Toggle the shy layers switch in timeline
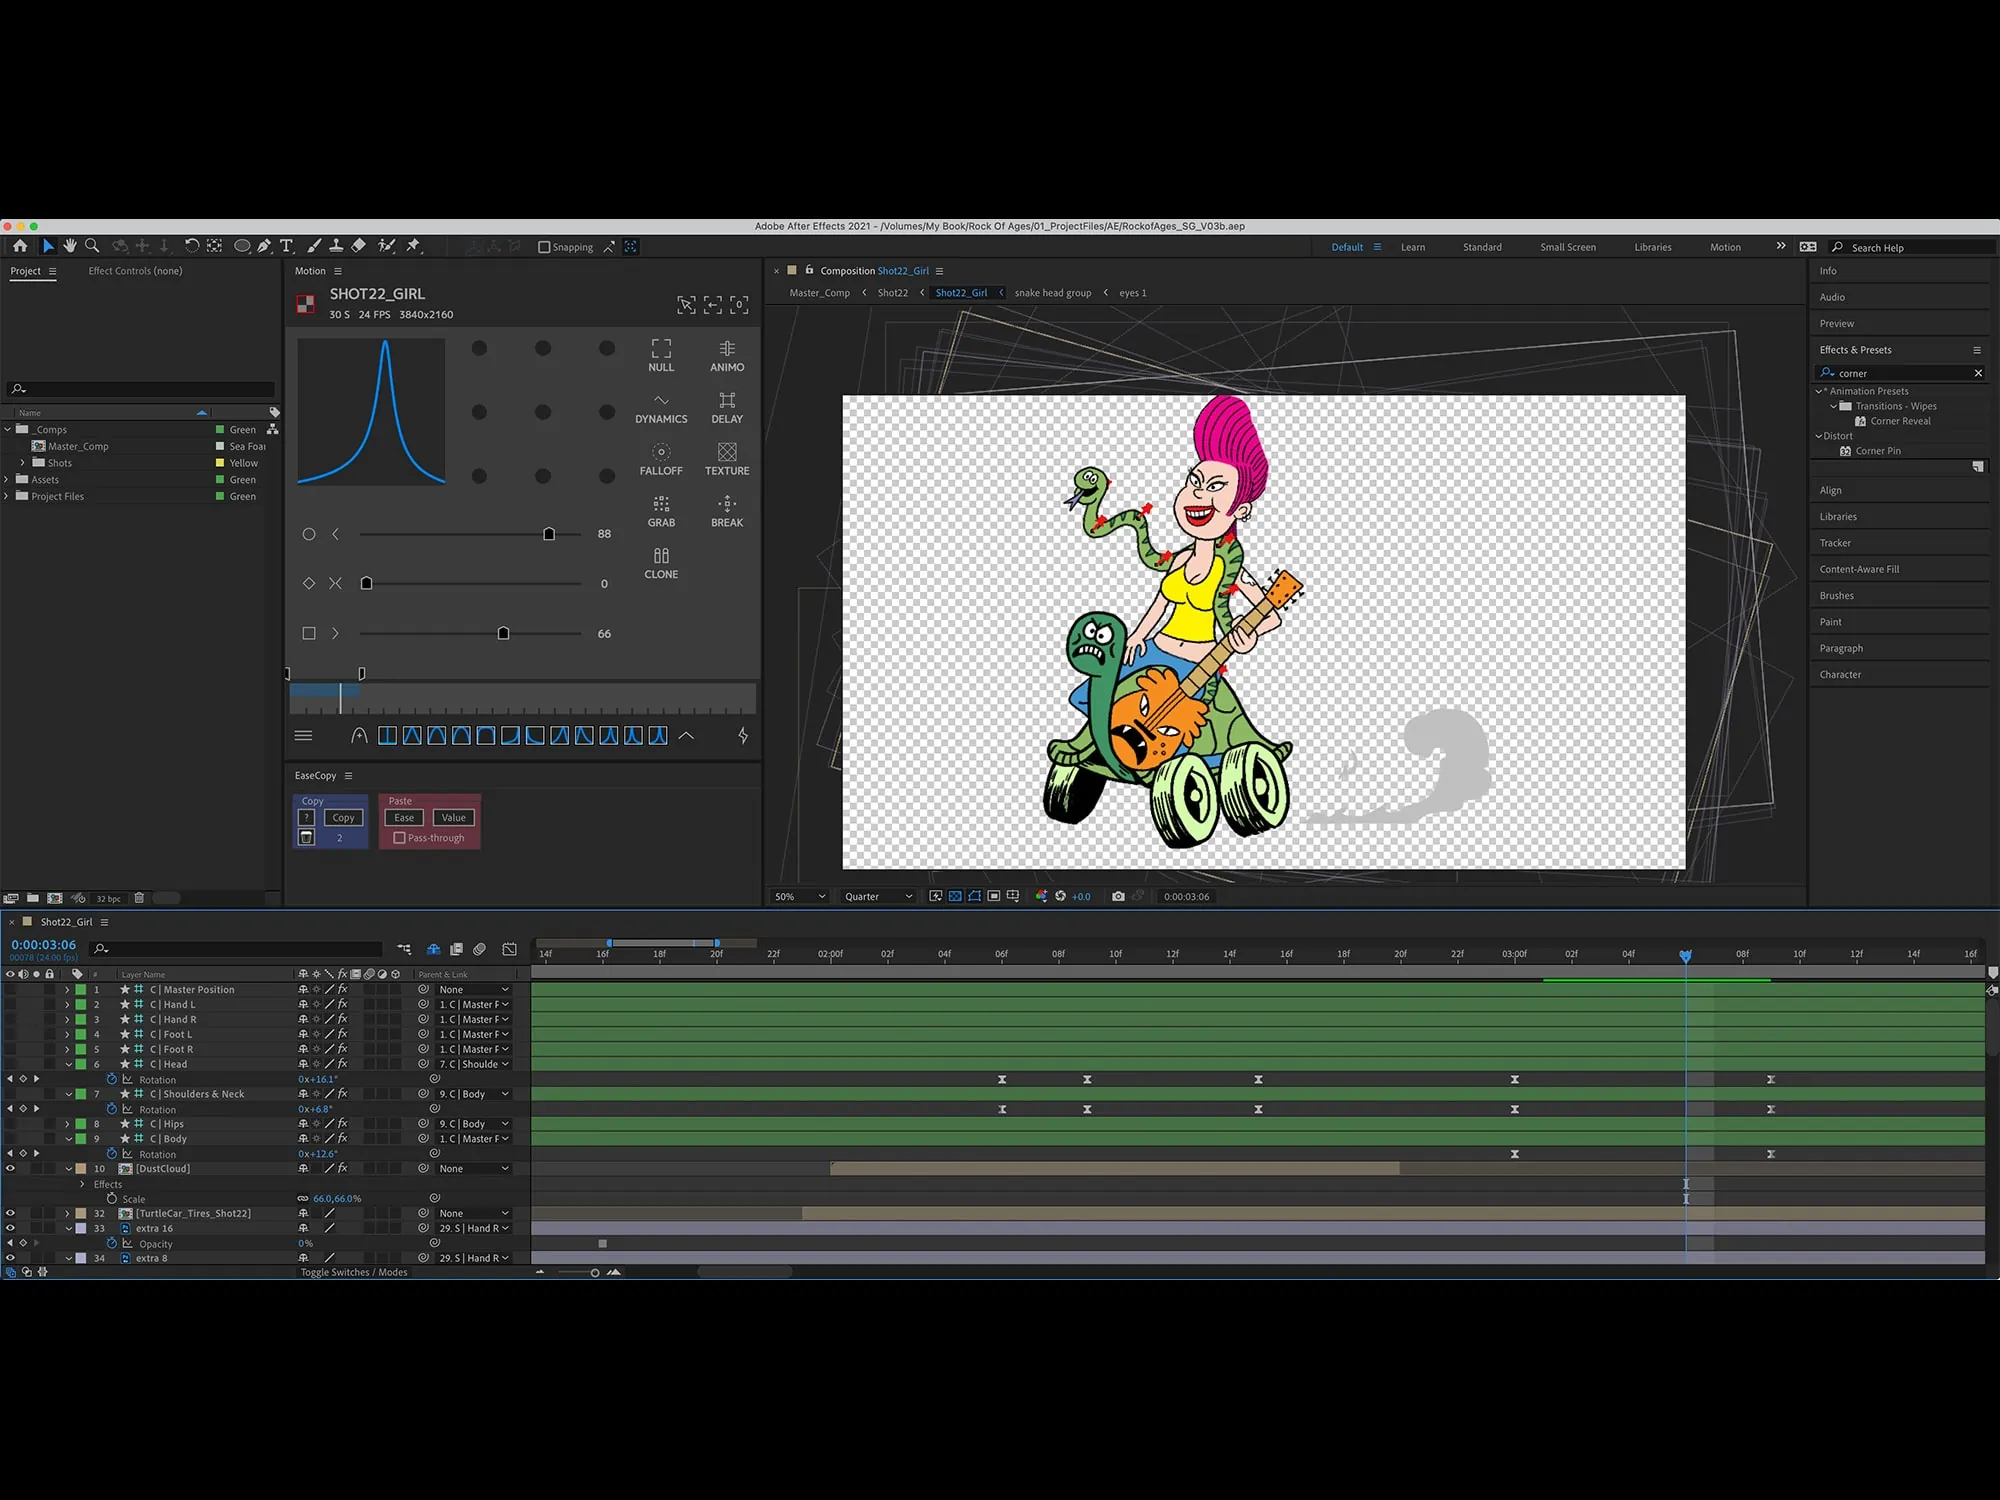This screenshot has height=1500, width=2000. (433, 949)
